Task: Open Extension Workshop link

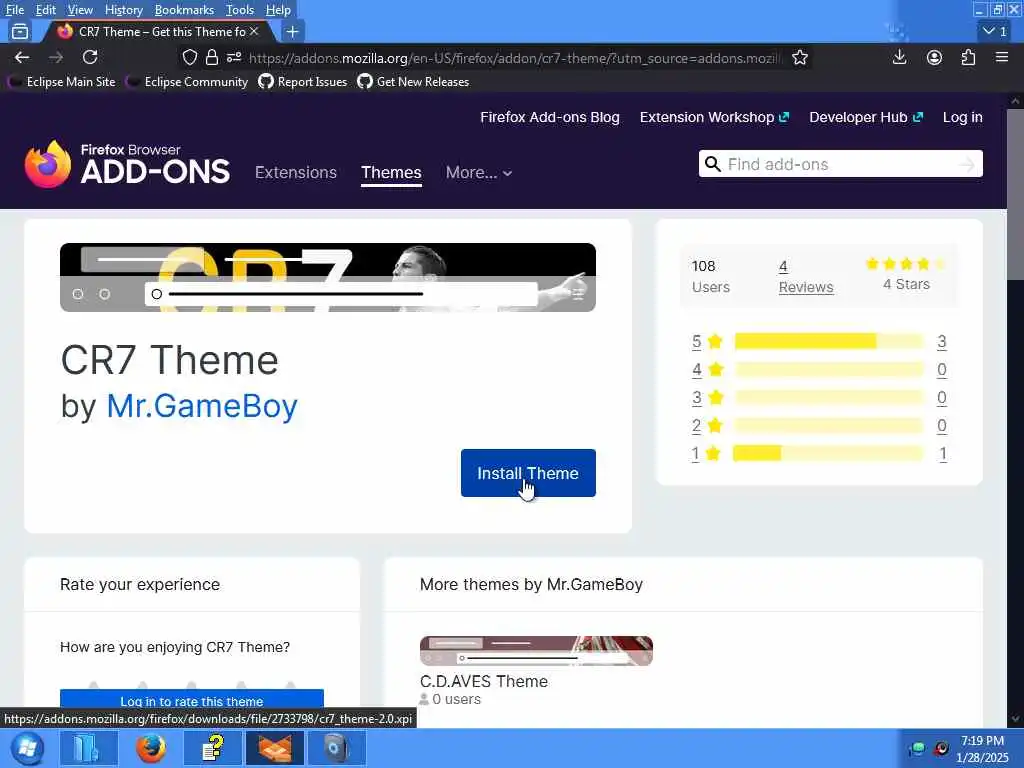Action: (x=714, y=118)
